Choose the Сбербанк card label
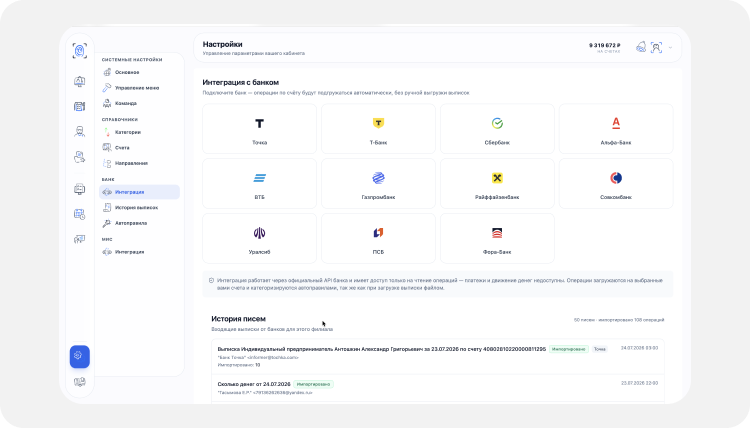The image size is (750, 428). 497,143
